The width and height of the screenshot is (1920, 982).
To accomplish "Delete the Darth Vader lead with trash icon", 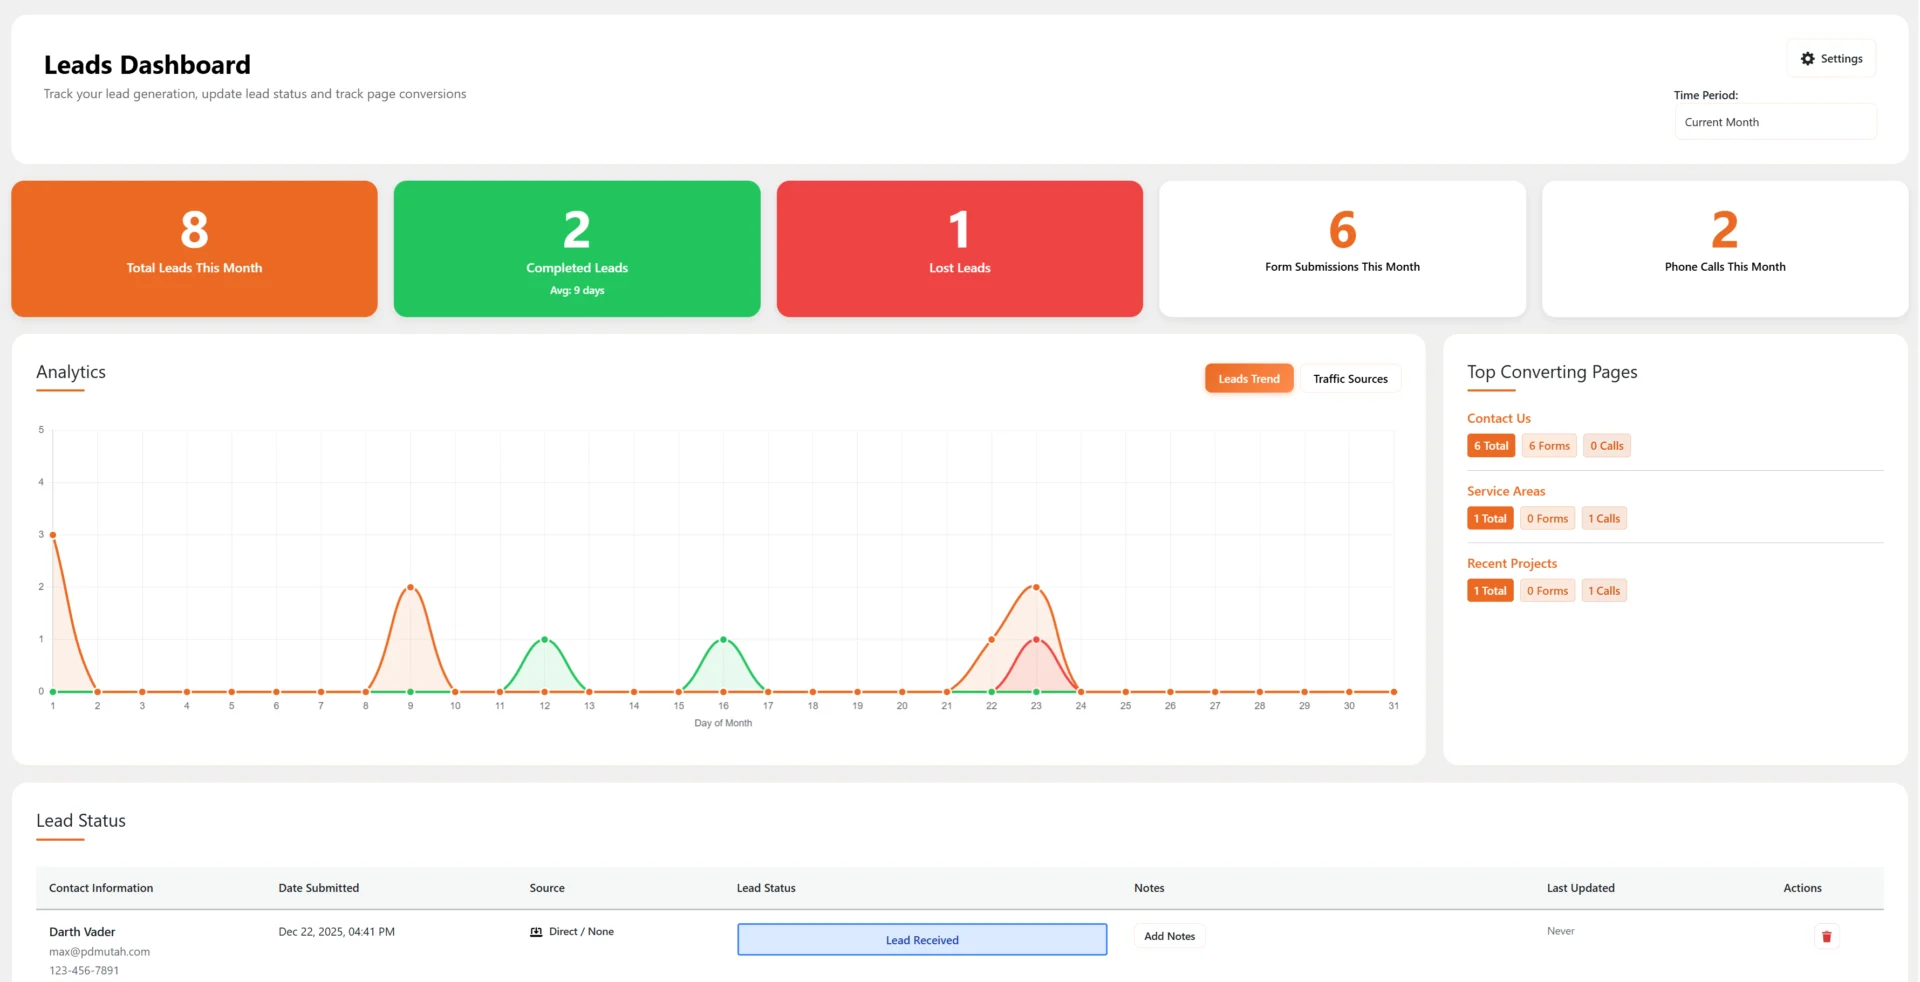I will (1826, 937).
